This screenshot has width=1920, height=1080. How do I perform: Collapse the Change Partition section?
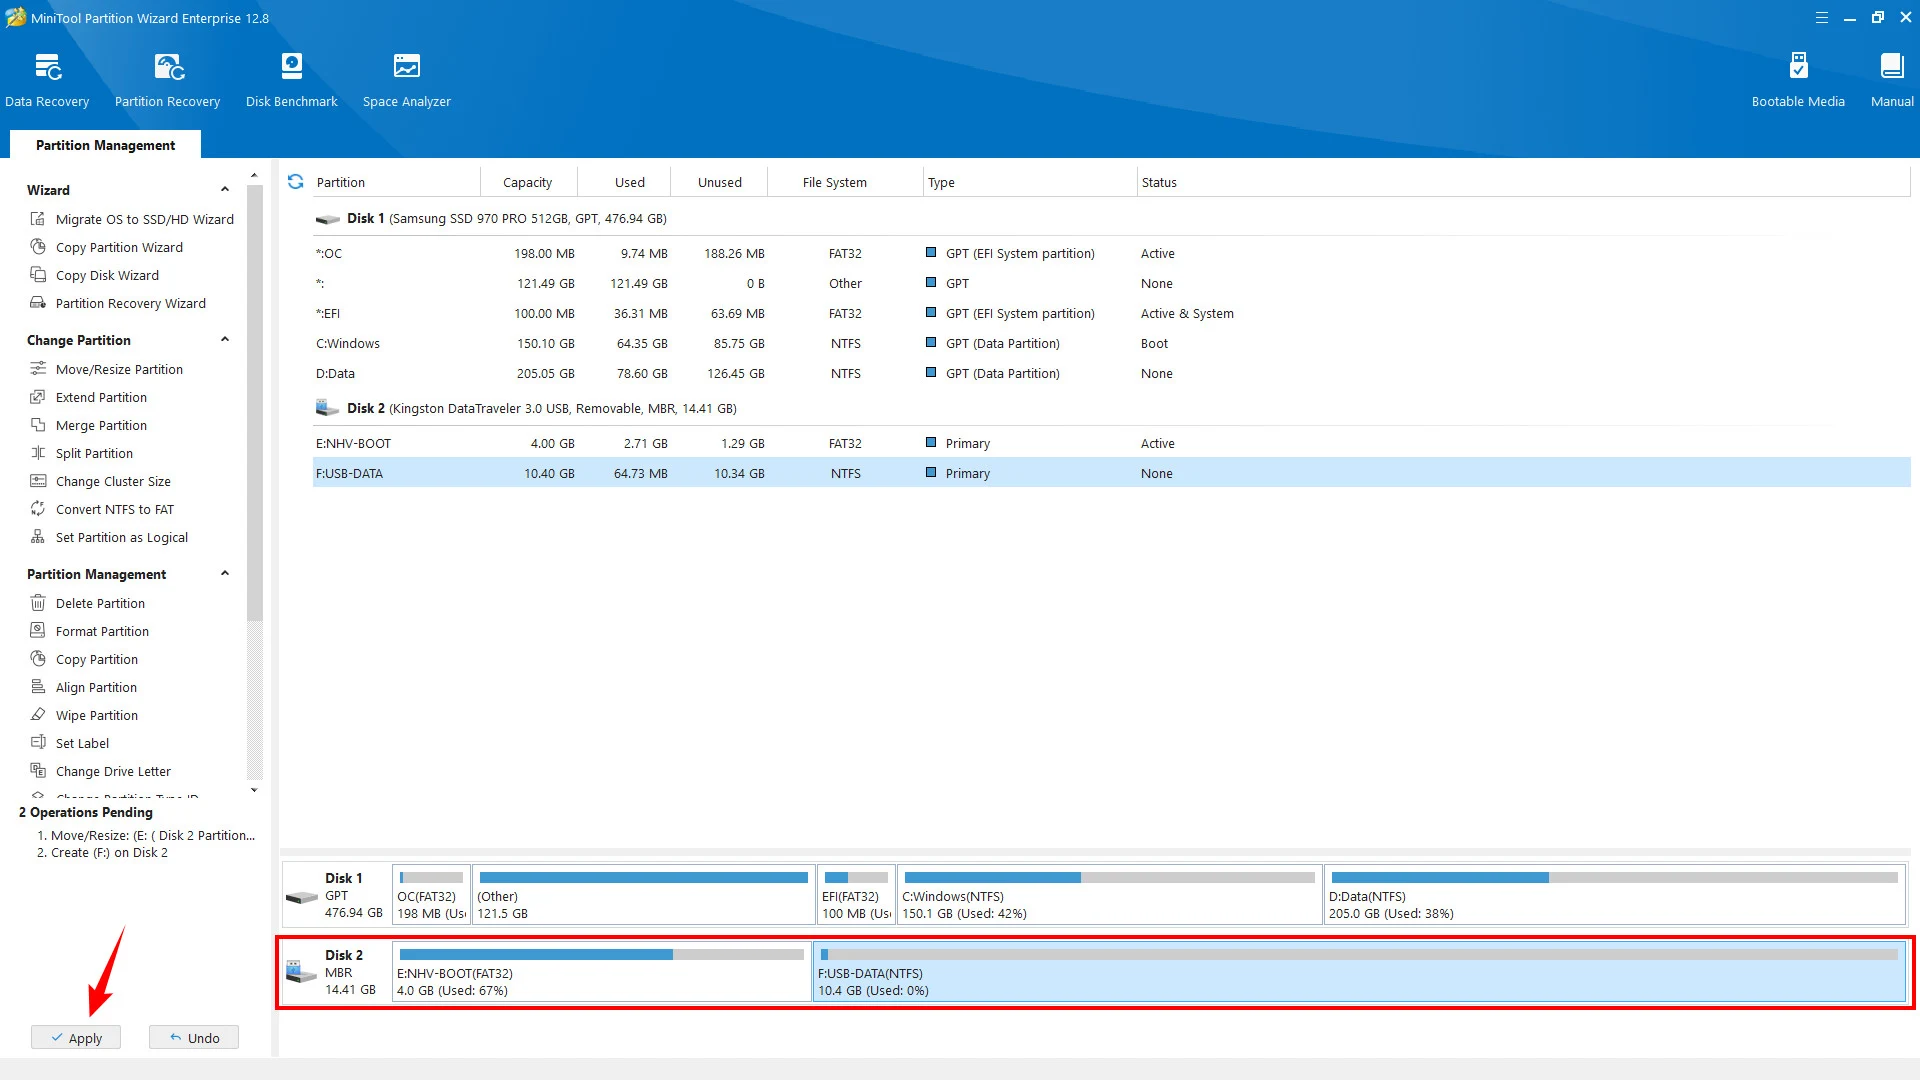225,340
